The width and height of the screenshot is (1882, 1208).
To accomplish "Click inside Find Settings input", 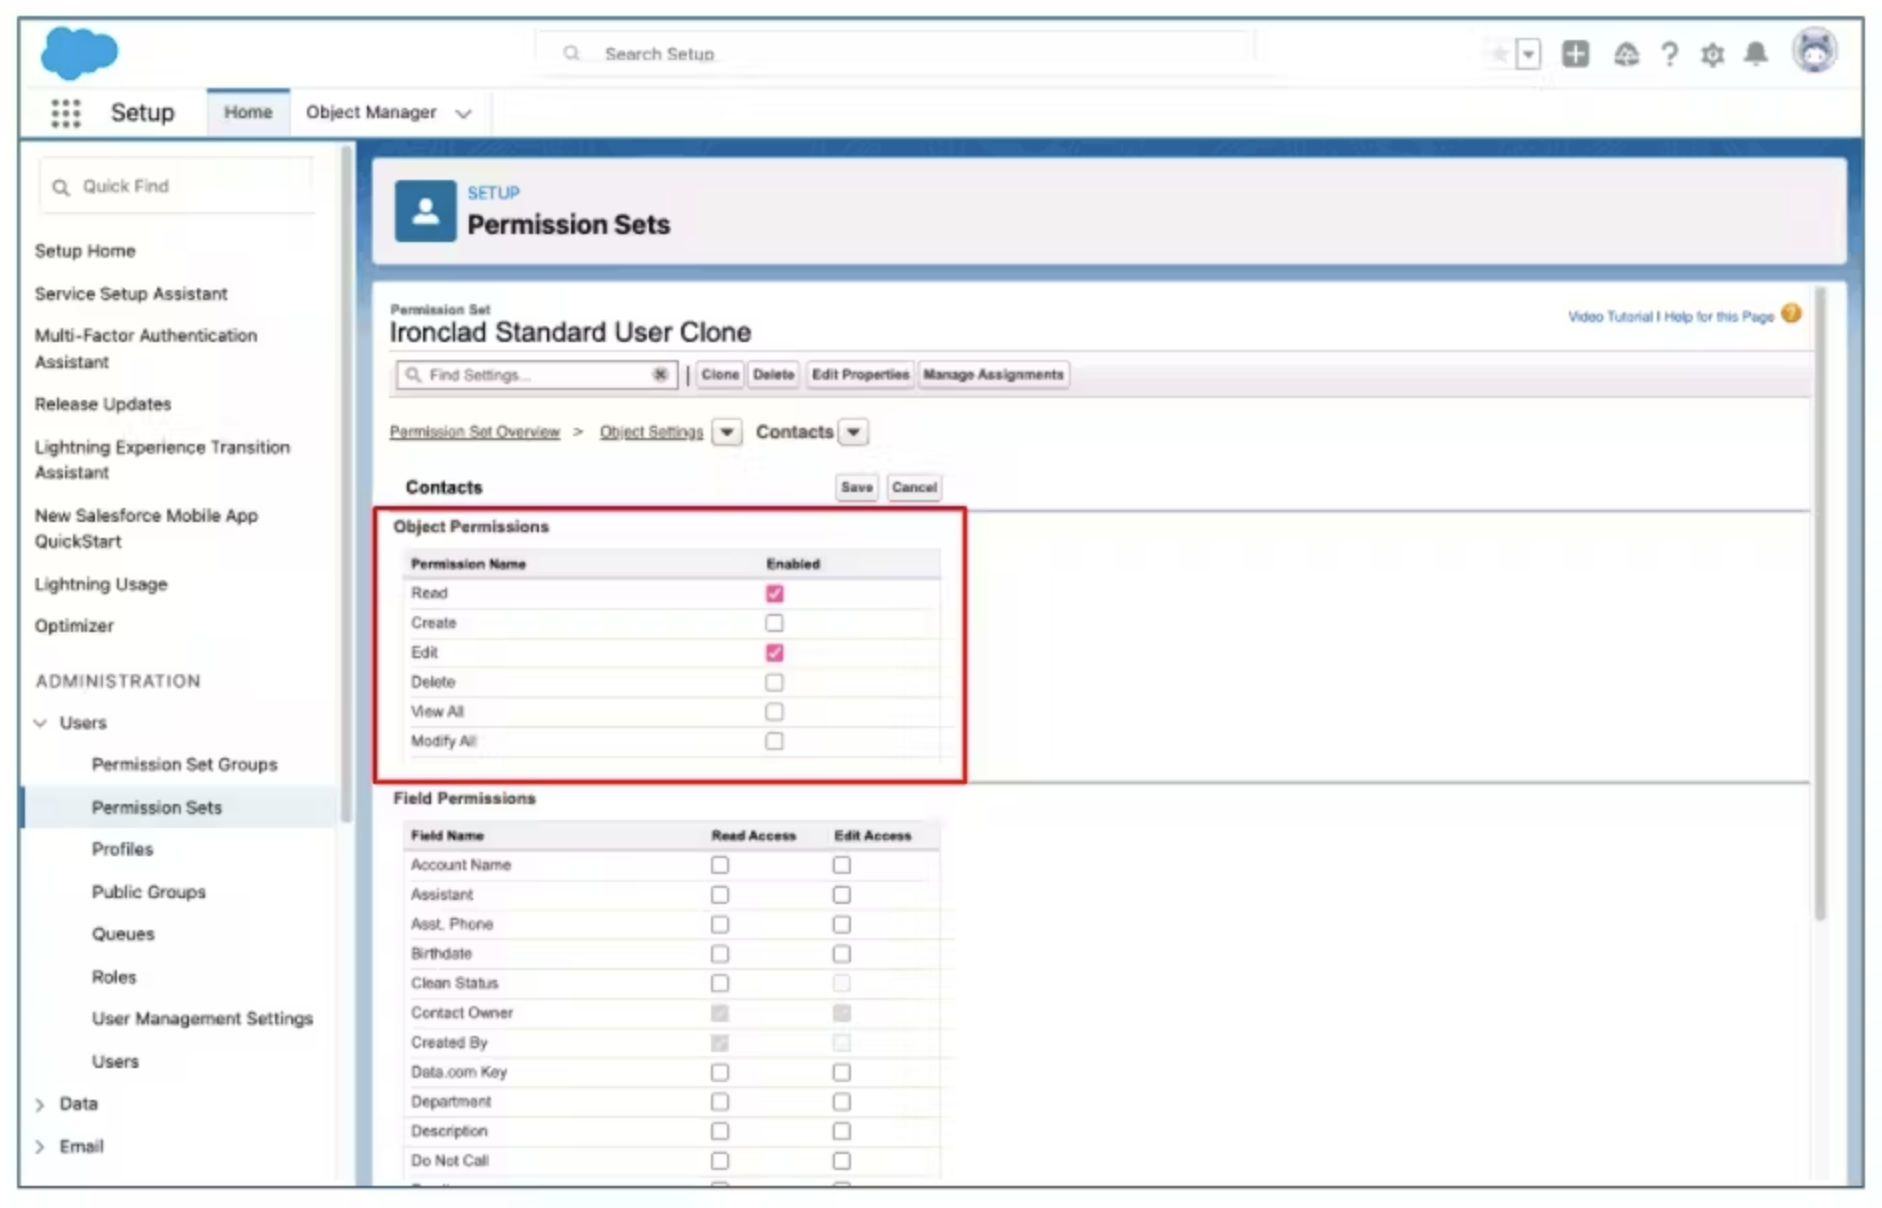I will (537, 375).
